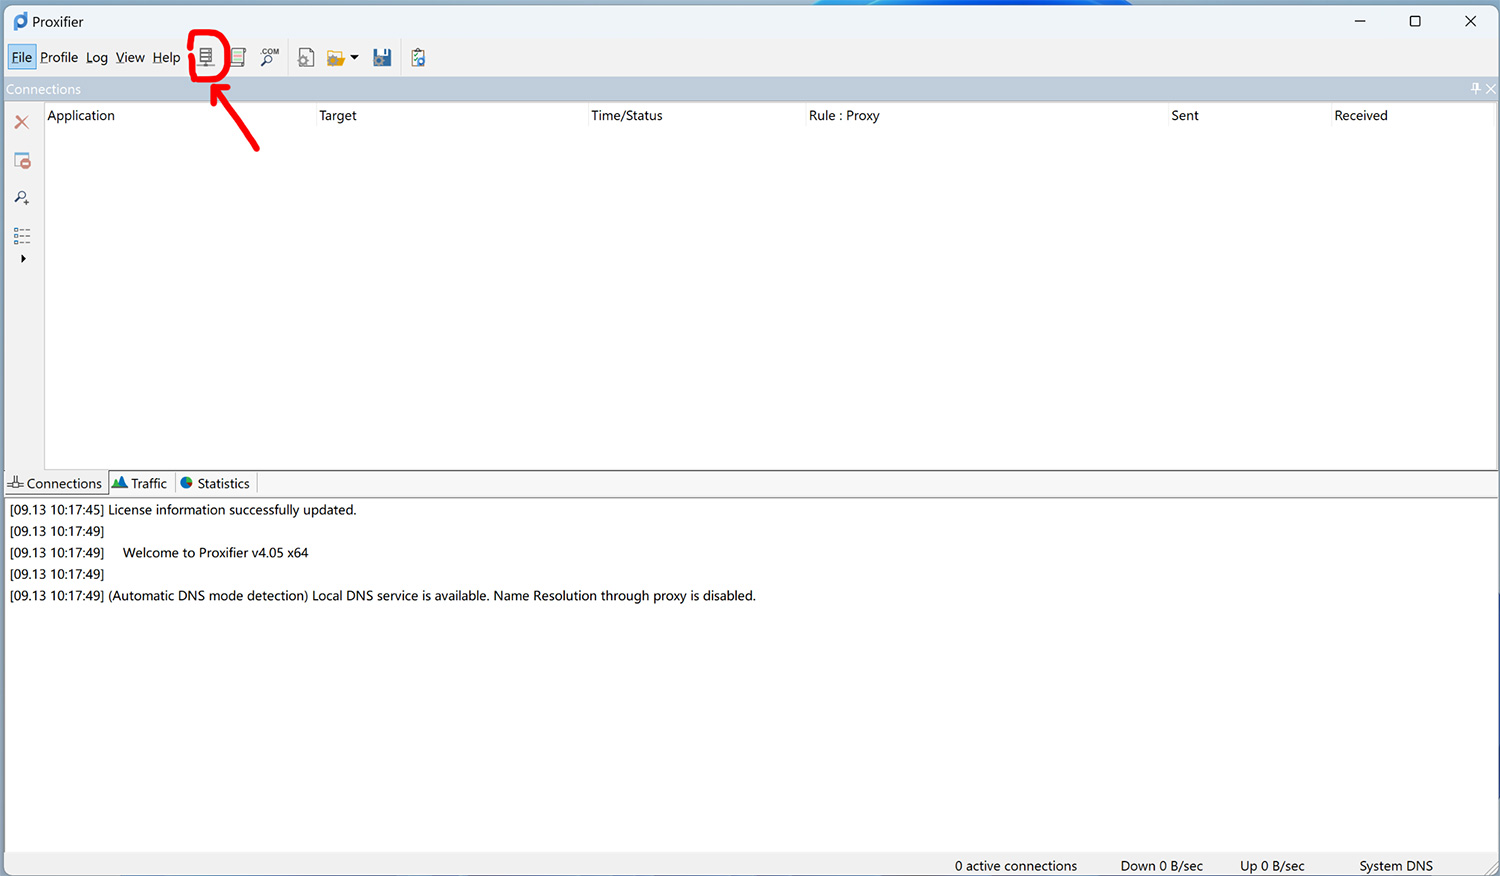Sort by the Time/Status column header

627,115
